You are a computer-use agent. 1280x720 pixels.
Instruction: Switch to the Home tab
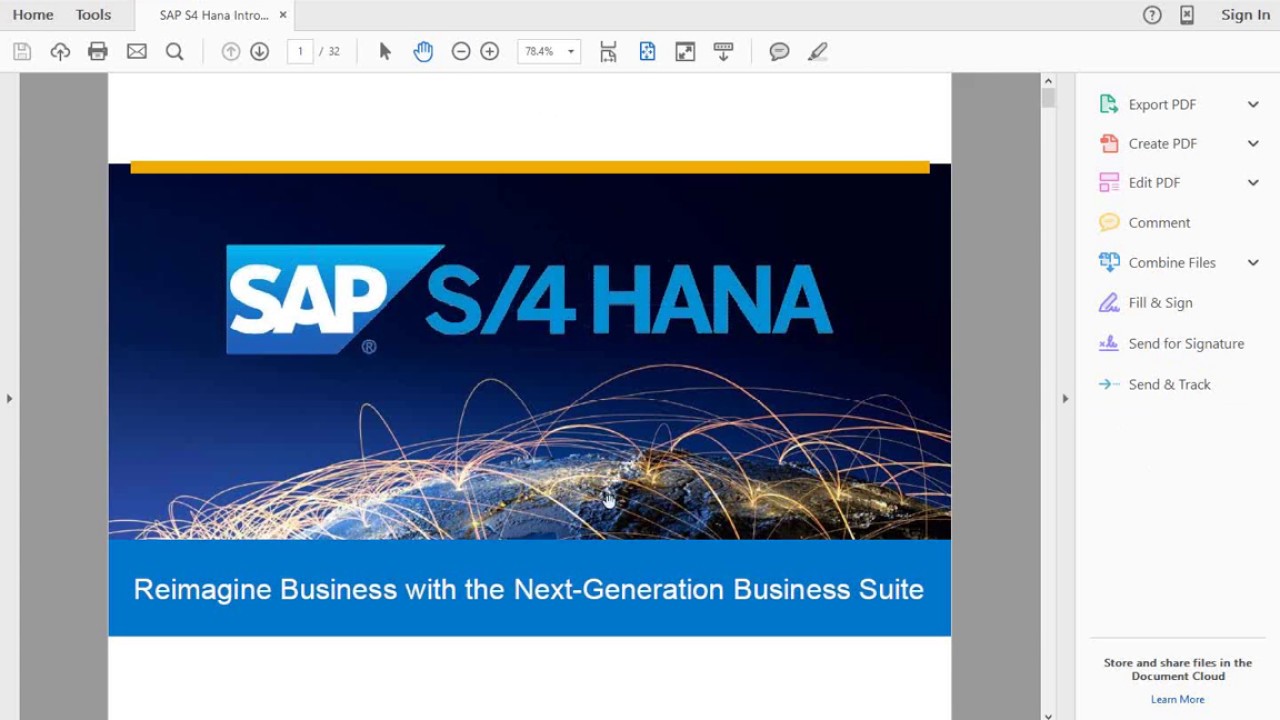click(33, 15)
